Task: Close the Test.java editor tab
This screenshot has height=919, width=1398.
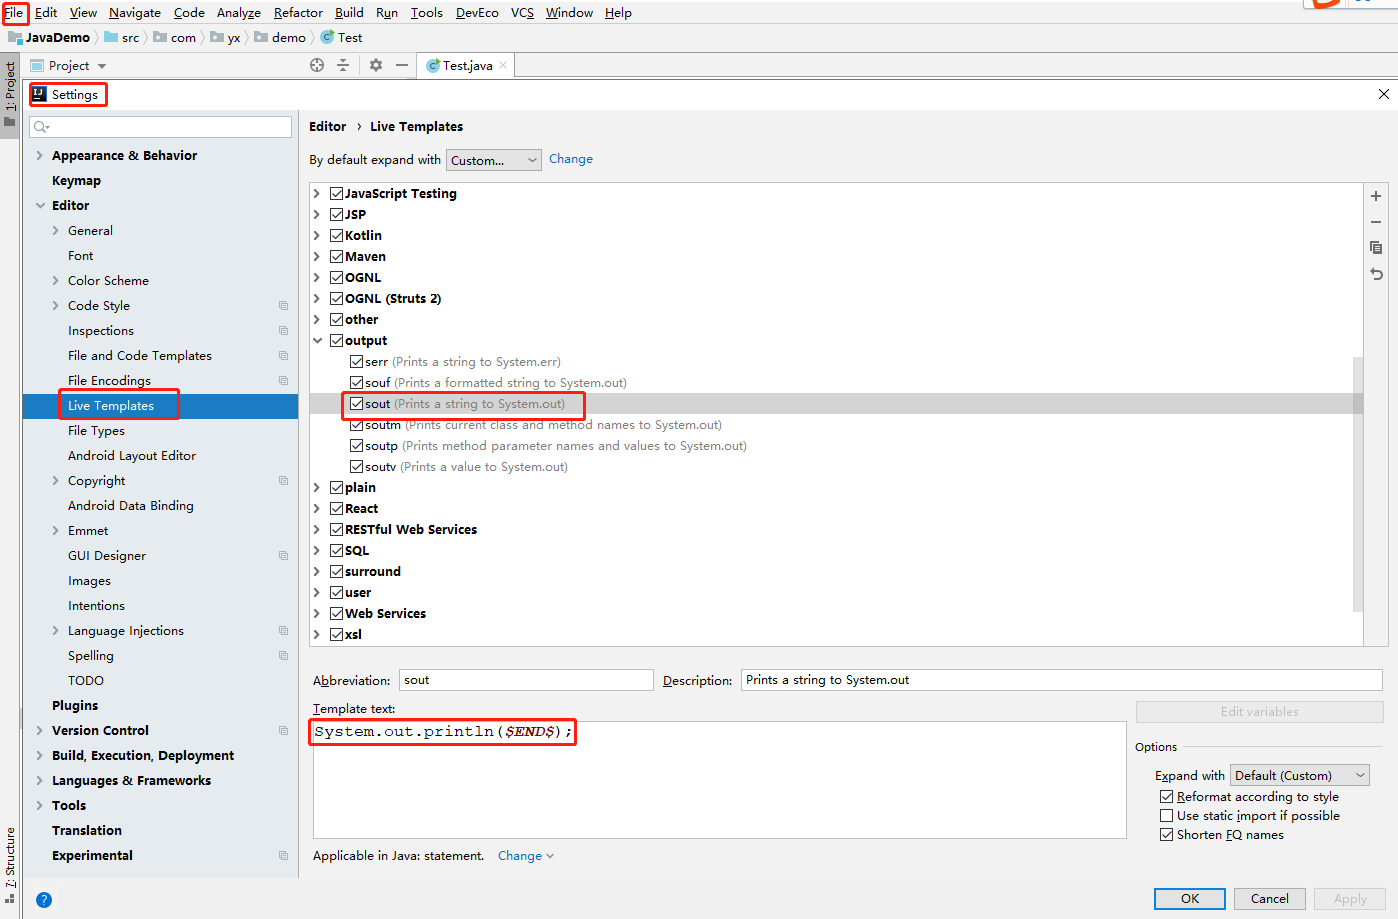Action: coord(503,66)
